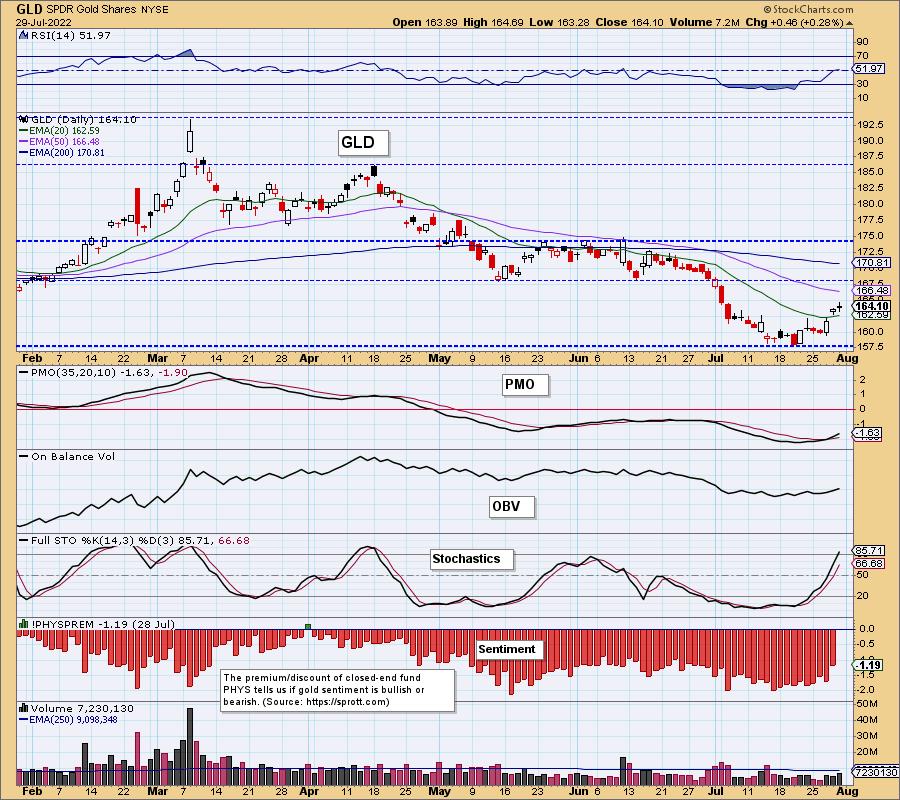Click the 85.71 stochastics axis tag
The image size is (900, 800).
click(x=869, y=550)
